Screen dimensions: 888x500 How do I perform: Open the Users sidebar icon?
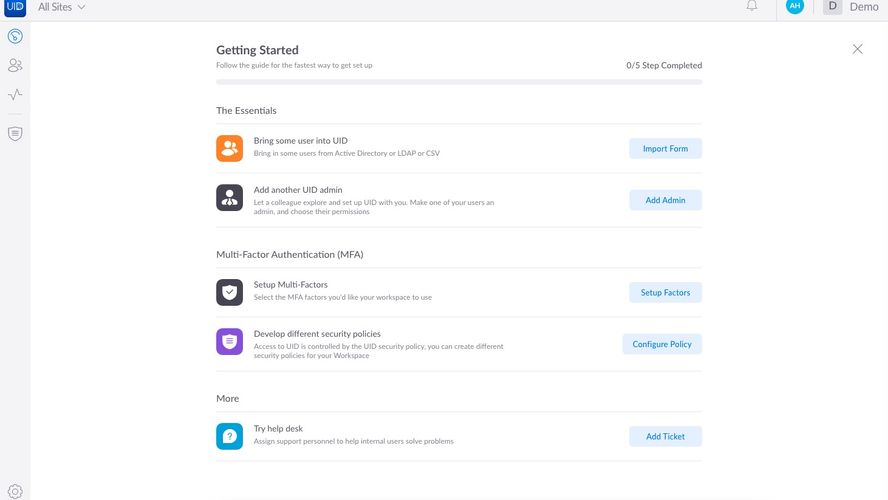(x=15, y=66)
